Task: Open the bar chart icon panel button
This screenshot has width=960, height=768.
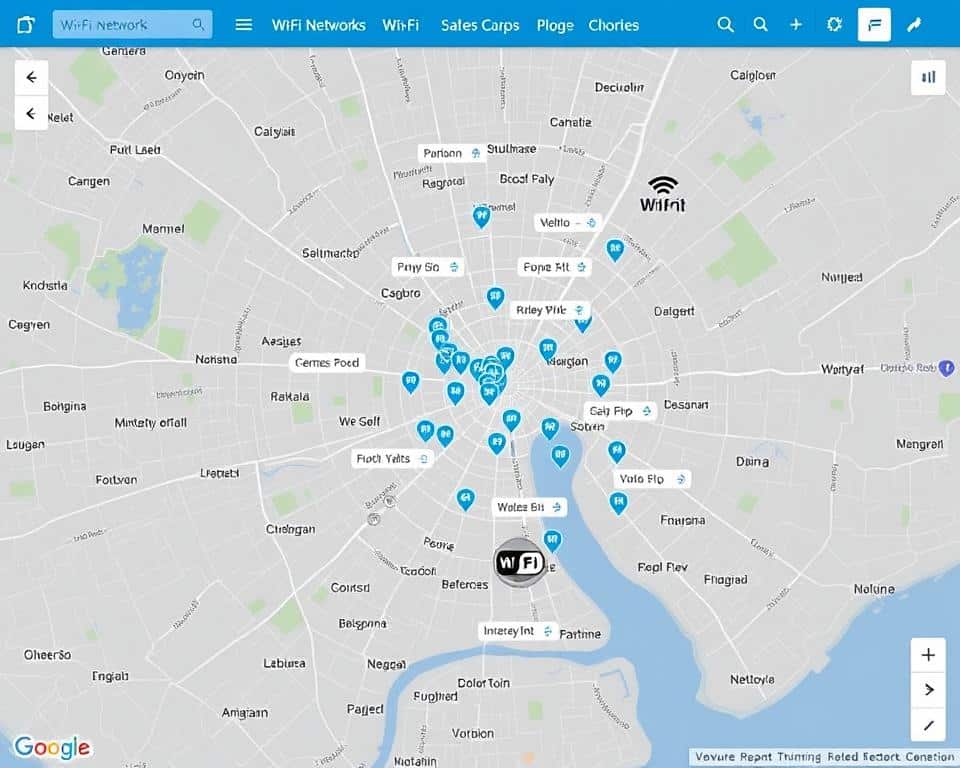Action: (928, 77)
